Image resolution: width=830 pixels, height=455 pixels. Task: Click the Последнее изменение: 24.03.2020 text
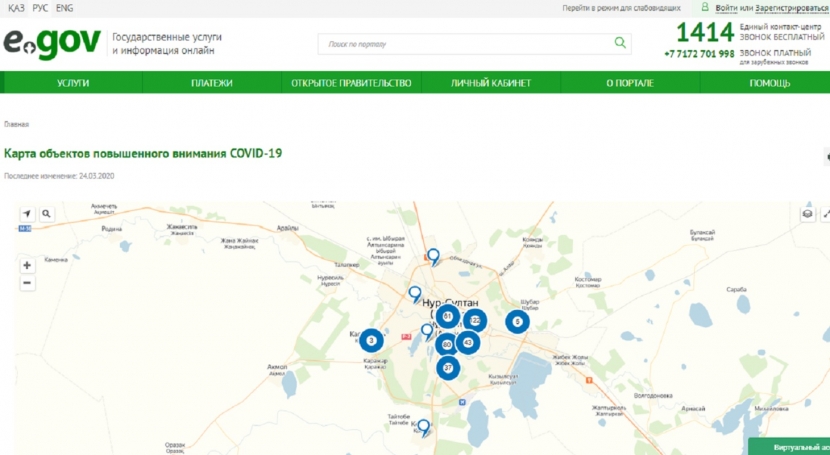[x=59, y=176]
